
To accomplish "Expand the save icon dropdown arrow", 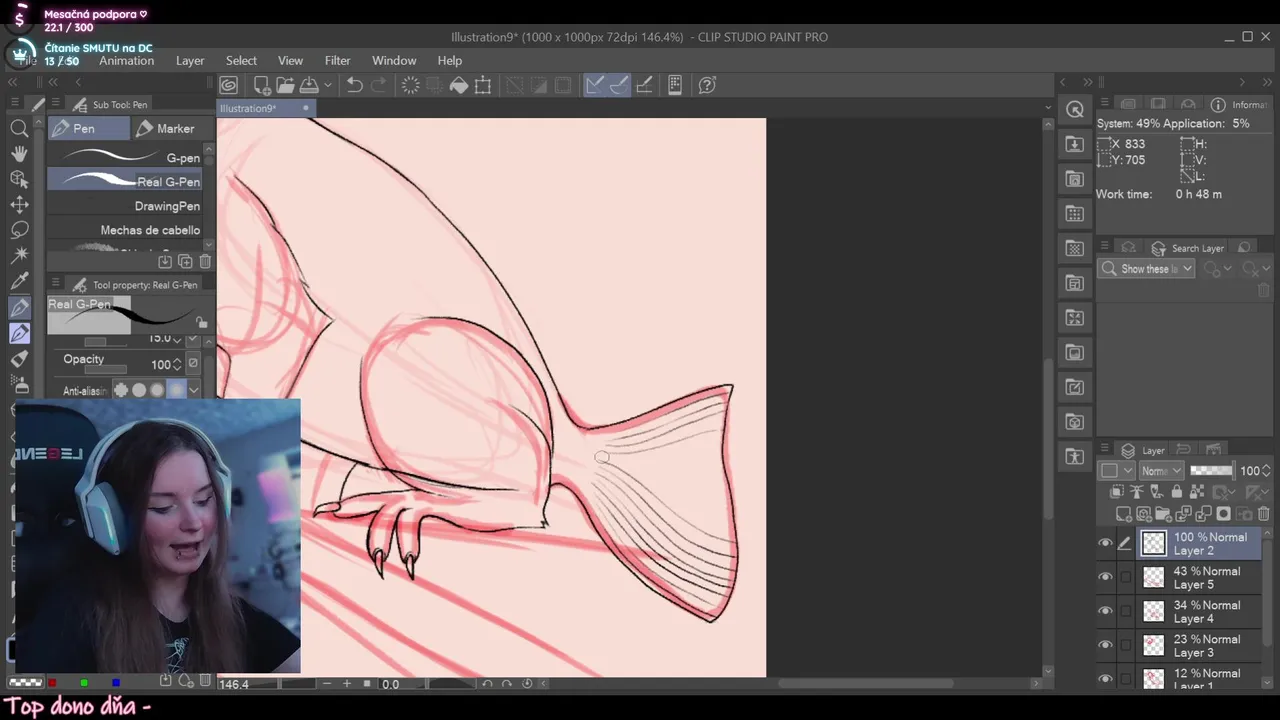I will [328, 85].
